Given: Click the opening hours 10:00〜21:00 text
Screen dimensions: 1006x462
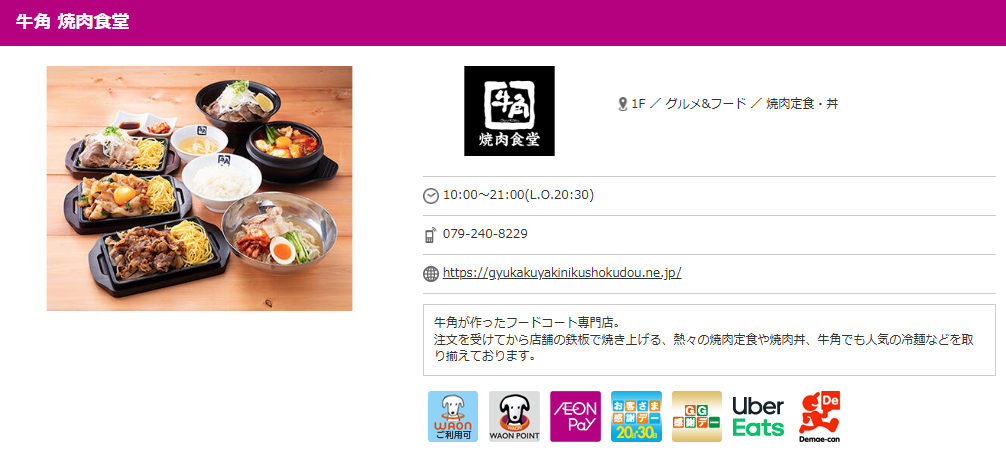Looking at the screenshot, I should click(x=518, y=194).
